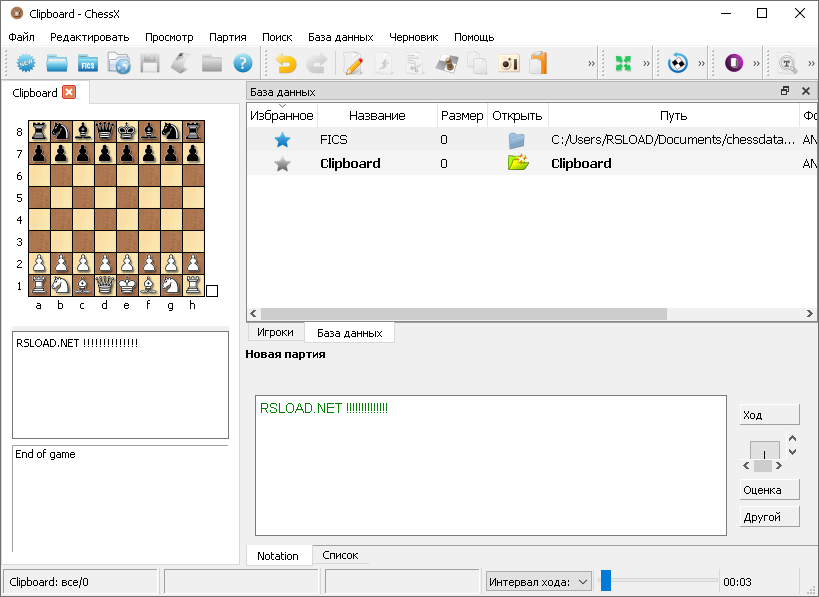Open the Черновик menu
Screen dimensions: 819x597
(413, 36)
